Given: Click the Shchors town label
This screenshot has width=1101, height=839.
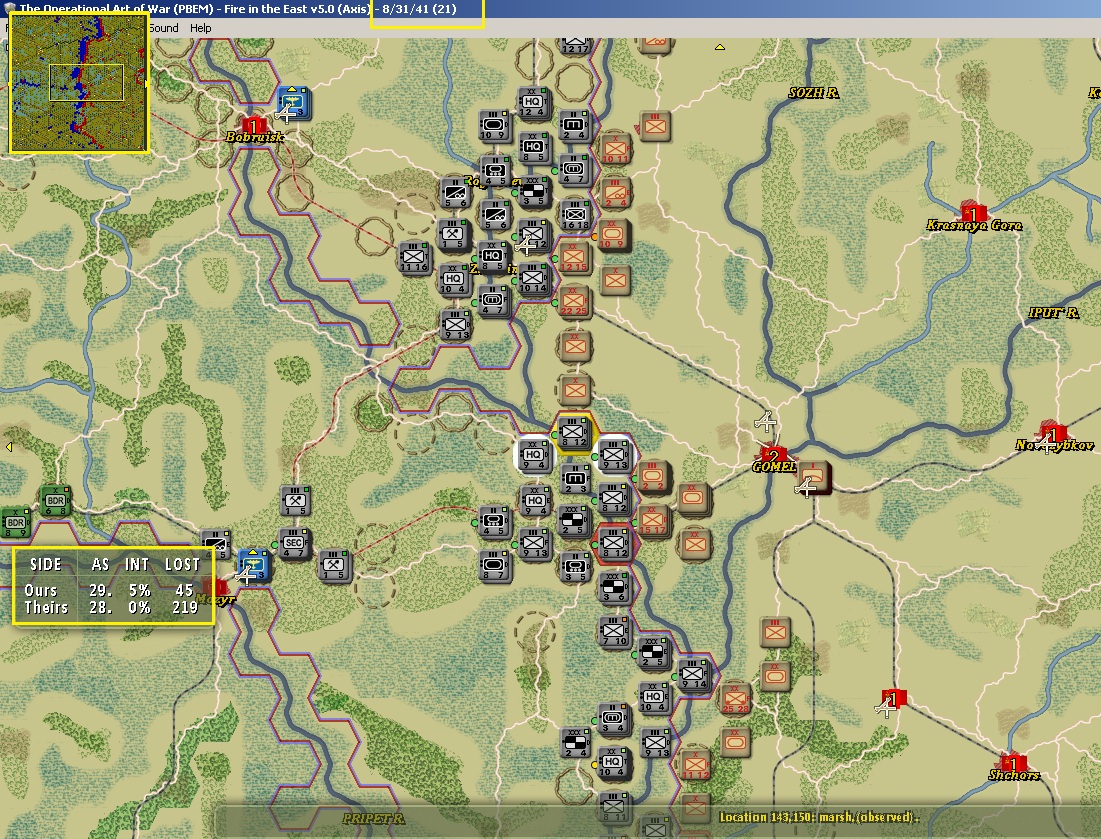Looking at the screenshot, I should 1014,775.
